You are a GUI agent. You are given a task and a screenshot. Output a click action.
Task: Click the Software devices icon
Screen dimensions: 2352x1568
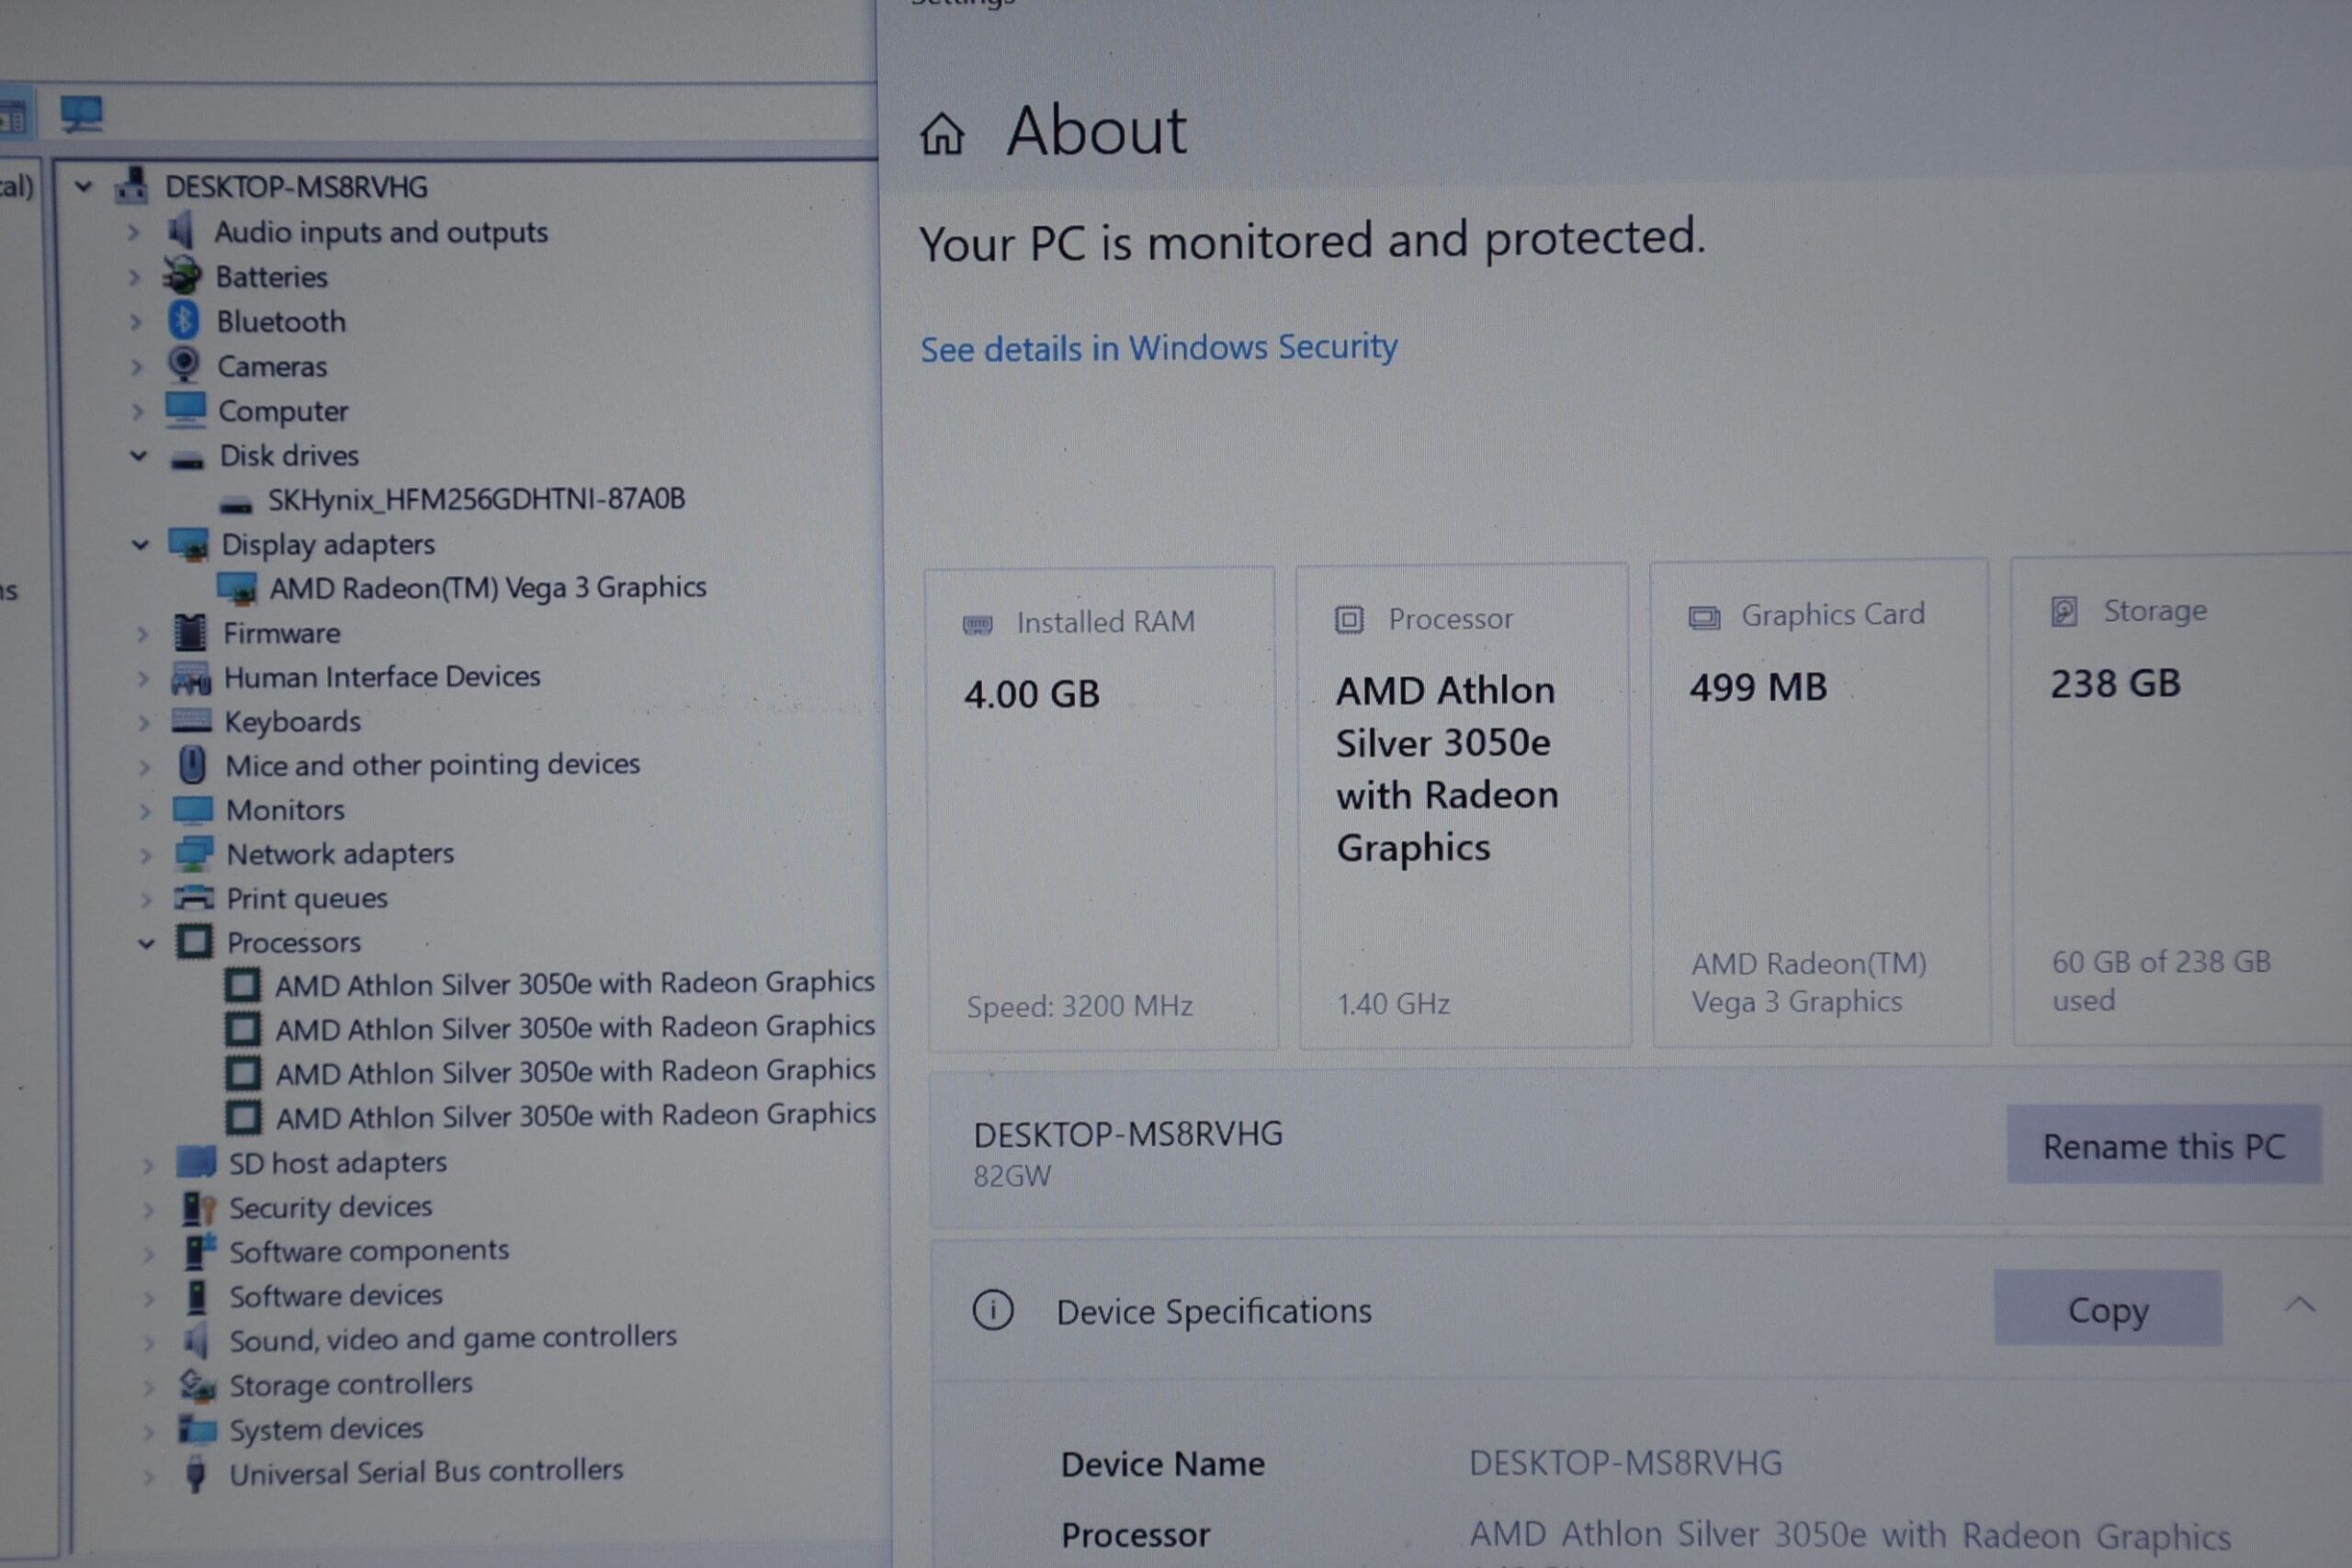[x=198, y=1296]
